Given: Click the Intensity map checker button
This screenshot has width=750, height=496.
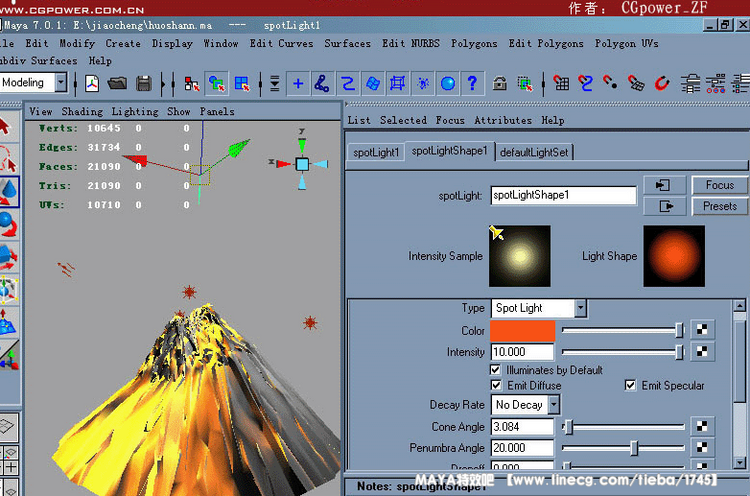Looking at the screenshot, I should (702, 352).
